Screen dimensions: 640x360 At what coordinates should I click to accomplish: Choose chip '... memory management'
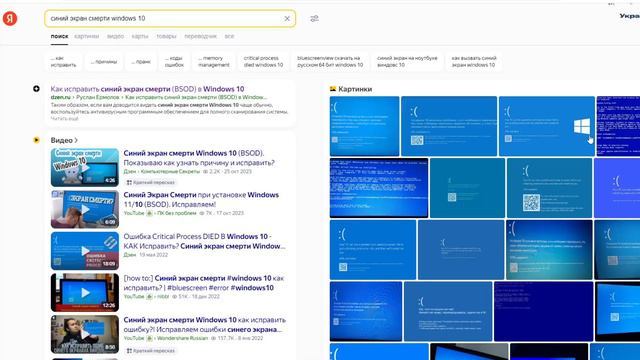click(214, 62)
